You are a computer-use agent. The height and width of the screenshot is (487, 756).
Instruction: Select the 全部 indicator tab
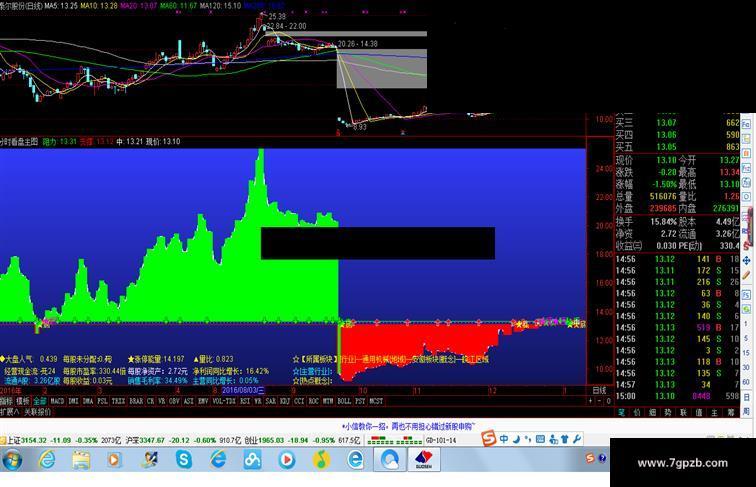40,401
